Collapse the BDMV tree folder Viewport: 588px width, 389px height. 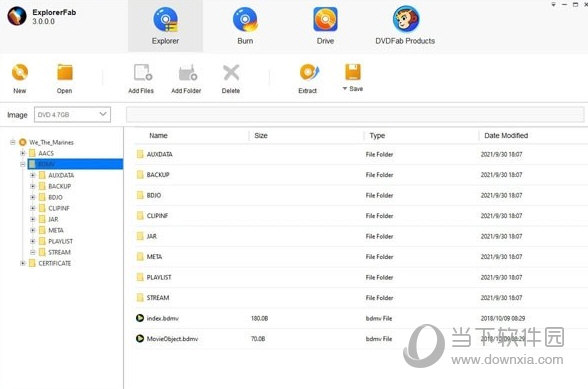22,164
